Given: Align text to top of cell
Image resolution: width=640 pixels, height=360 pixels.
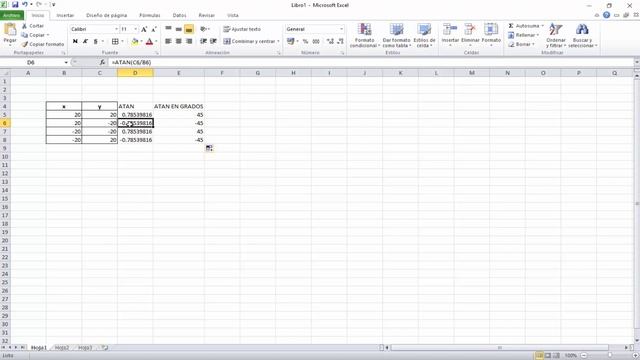Looking at the screenshot, I should tap(168, 29).
